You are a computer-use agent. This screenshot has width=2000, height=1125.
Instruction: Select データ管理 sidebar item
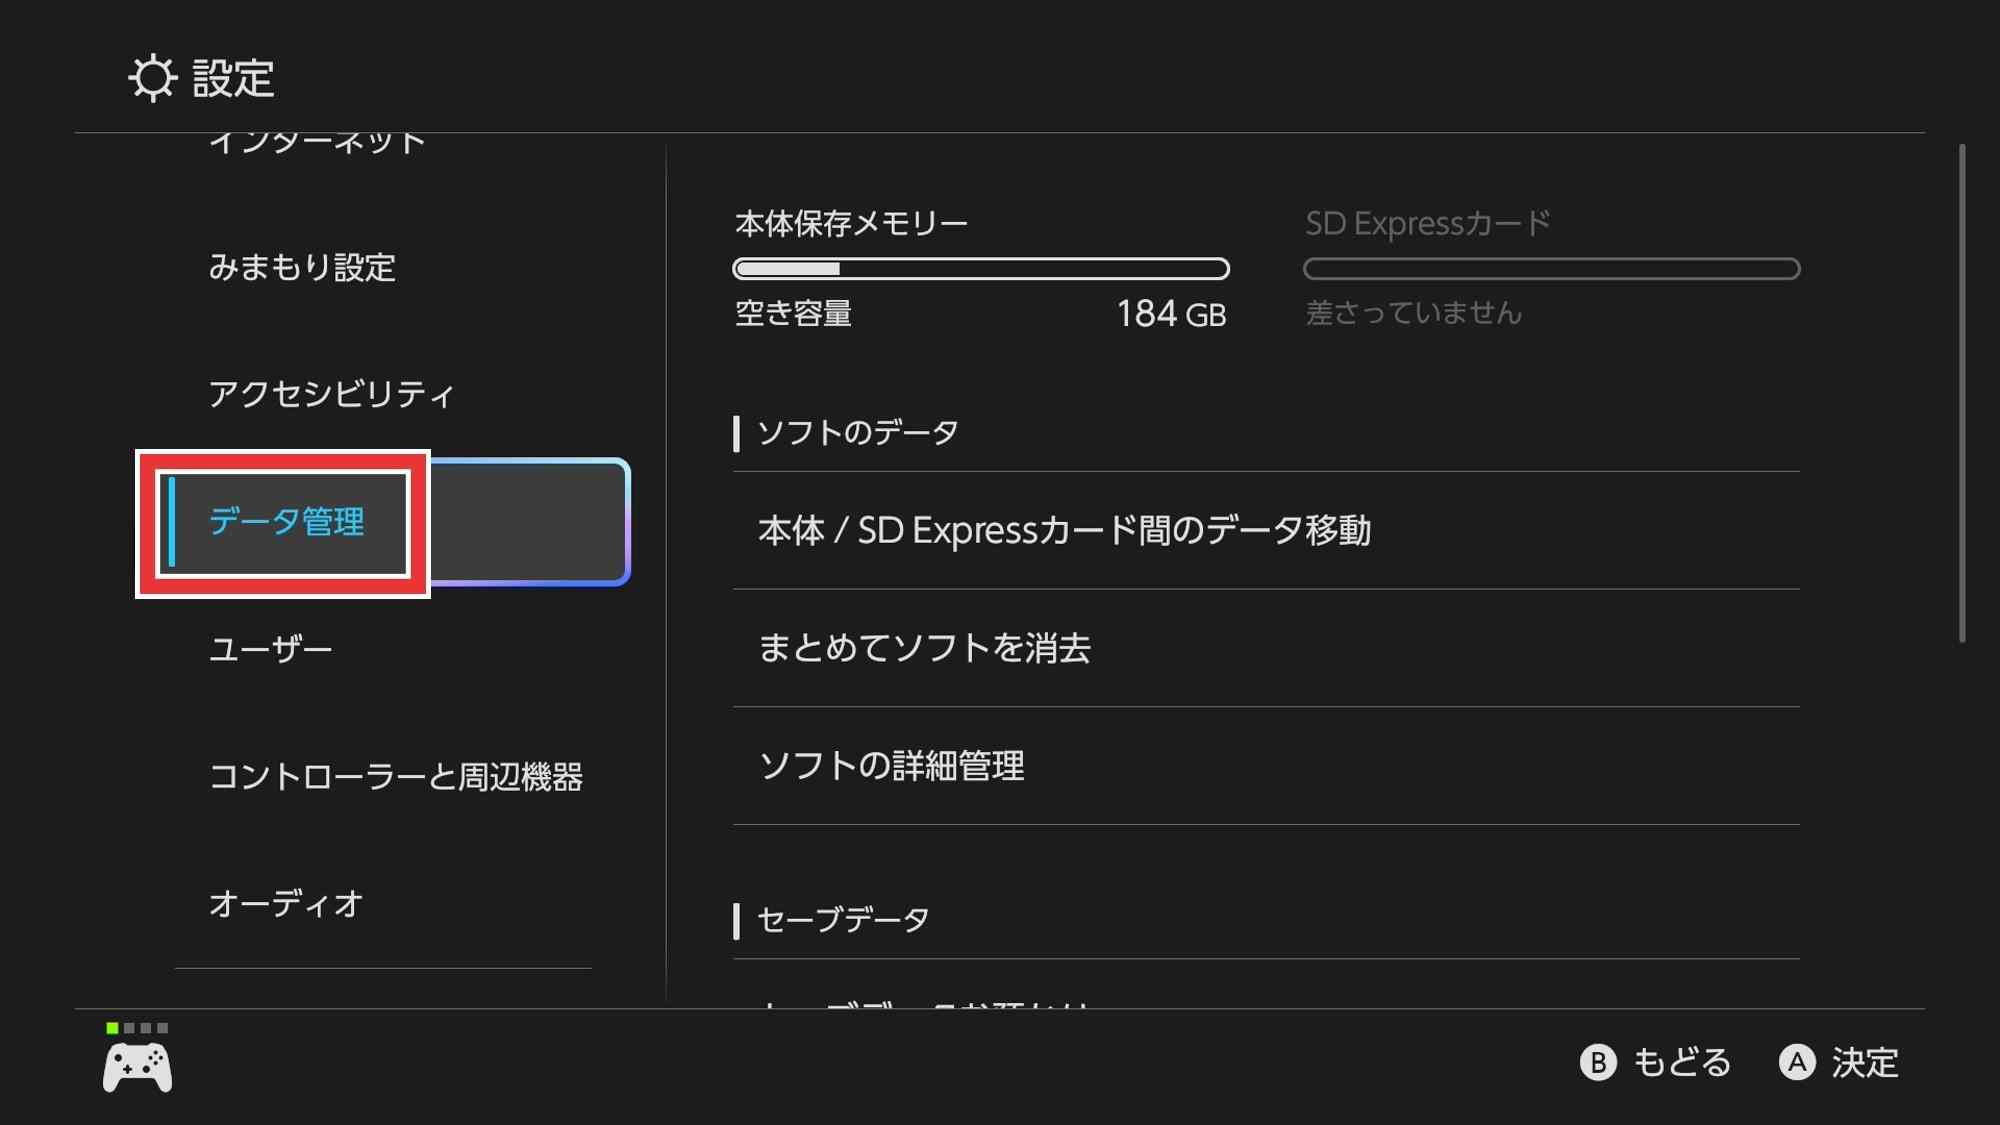(286, 522)
